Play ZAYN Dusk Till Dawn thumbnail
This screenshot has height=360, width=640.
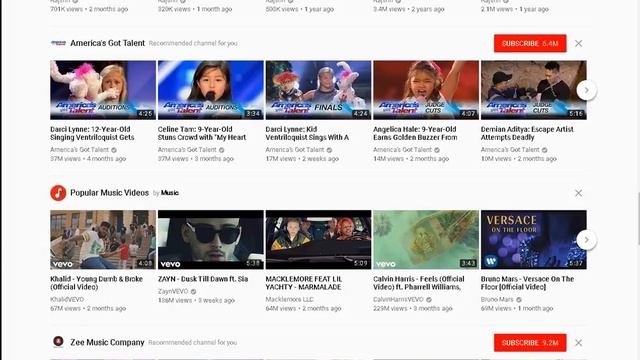click(211, 240)
